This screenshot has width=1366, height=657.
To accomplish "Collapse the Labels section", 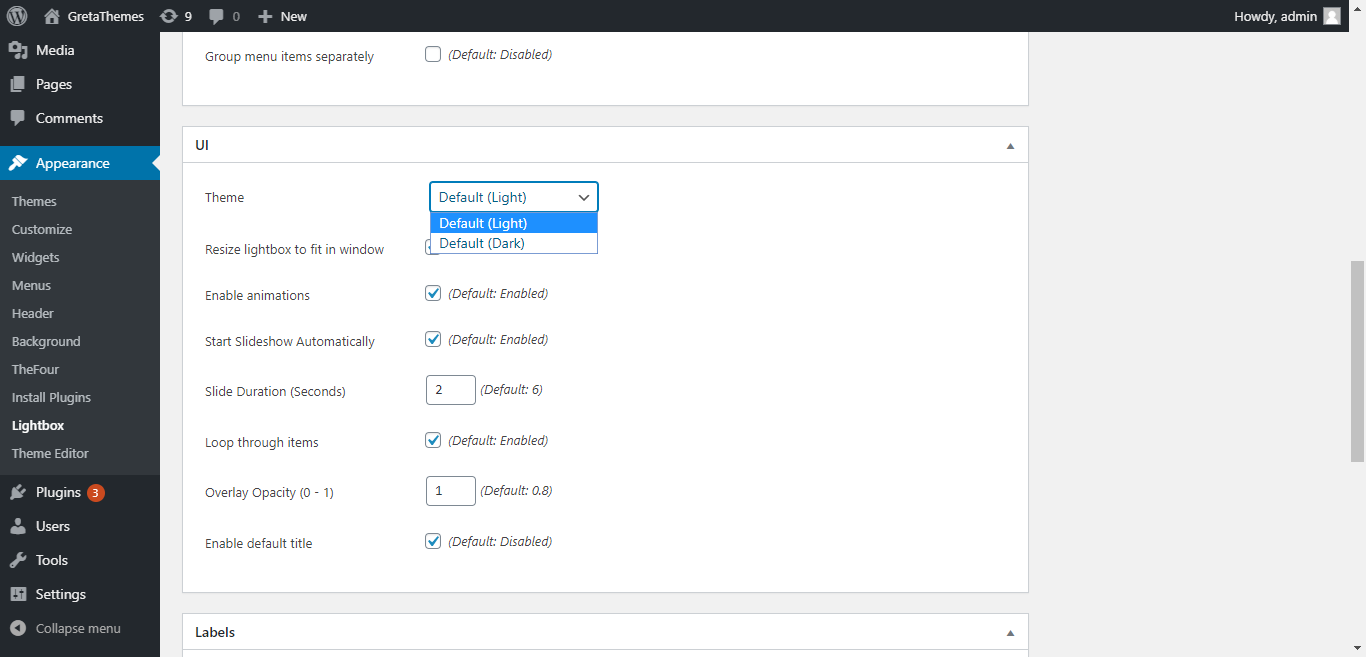I will pos(1009,632).
